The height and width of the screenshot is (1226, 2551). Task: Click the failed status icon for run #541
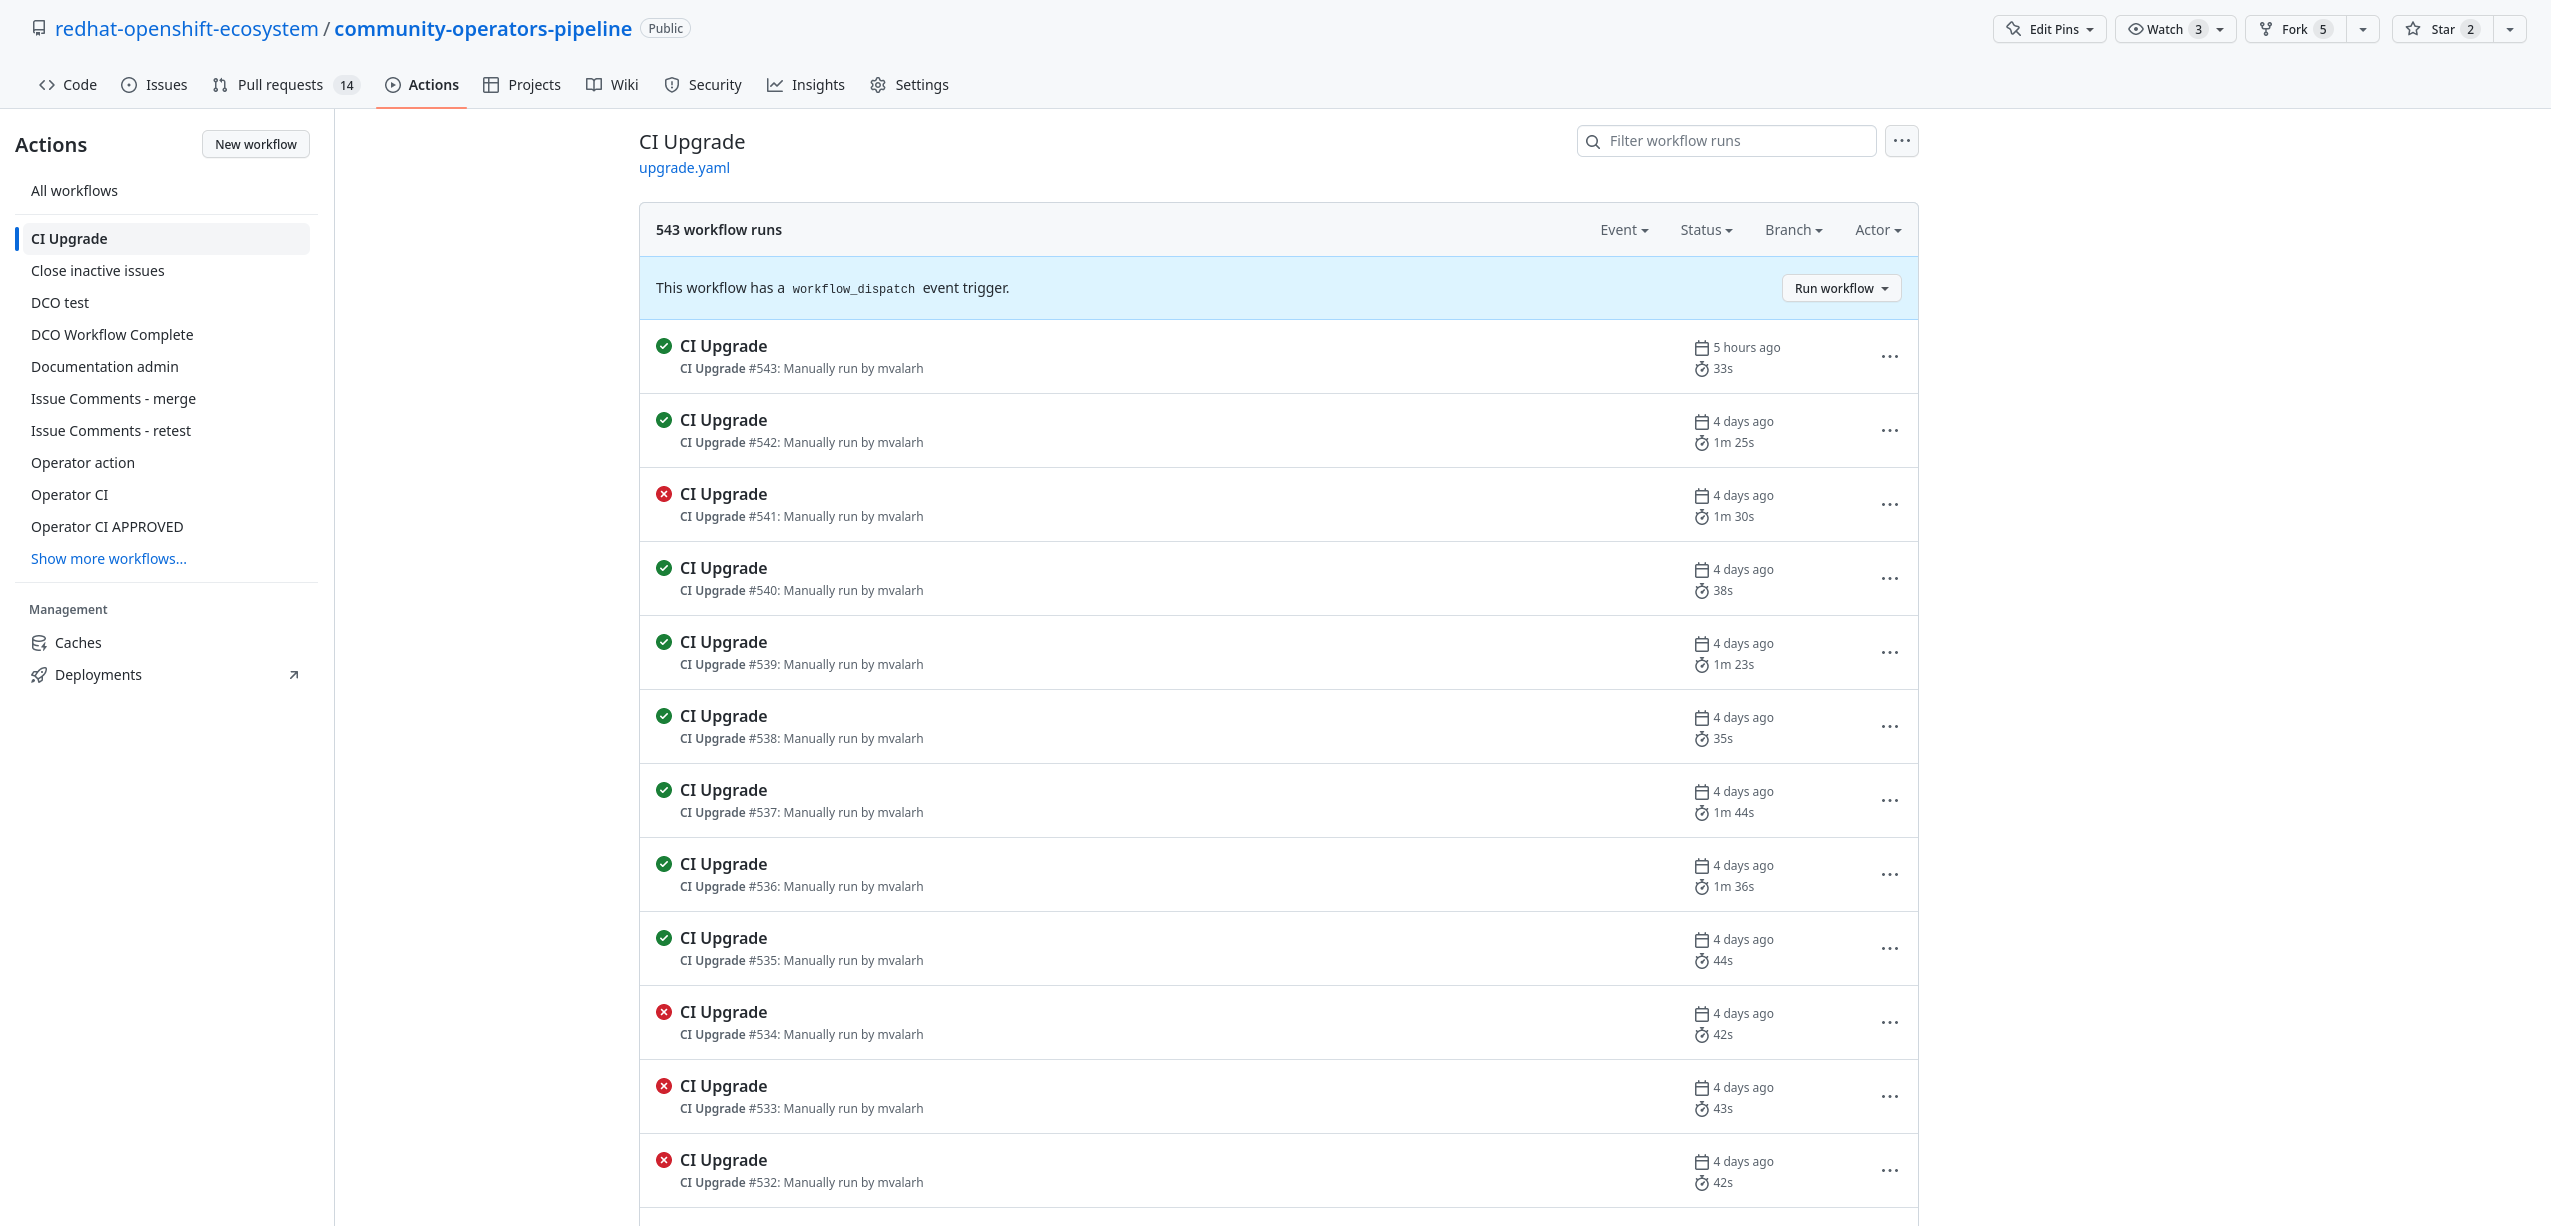click(x=664, y=494)
